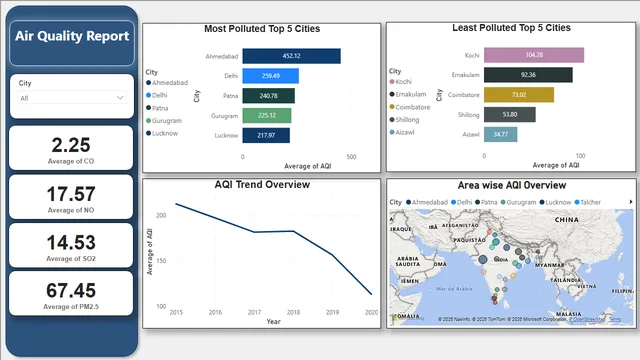This screenshot has width=640, height=360.
Task: Click the 2018 label on trend axis
Action: tap(293, 312)
